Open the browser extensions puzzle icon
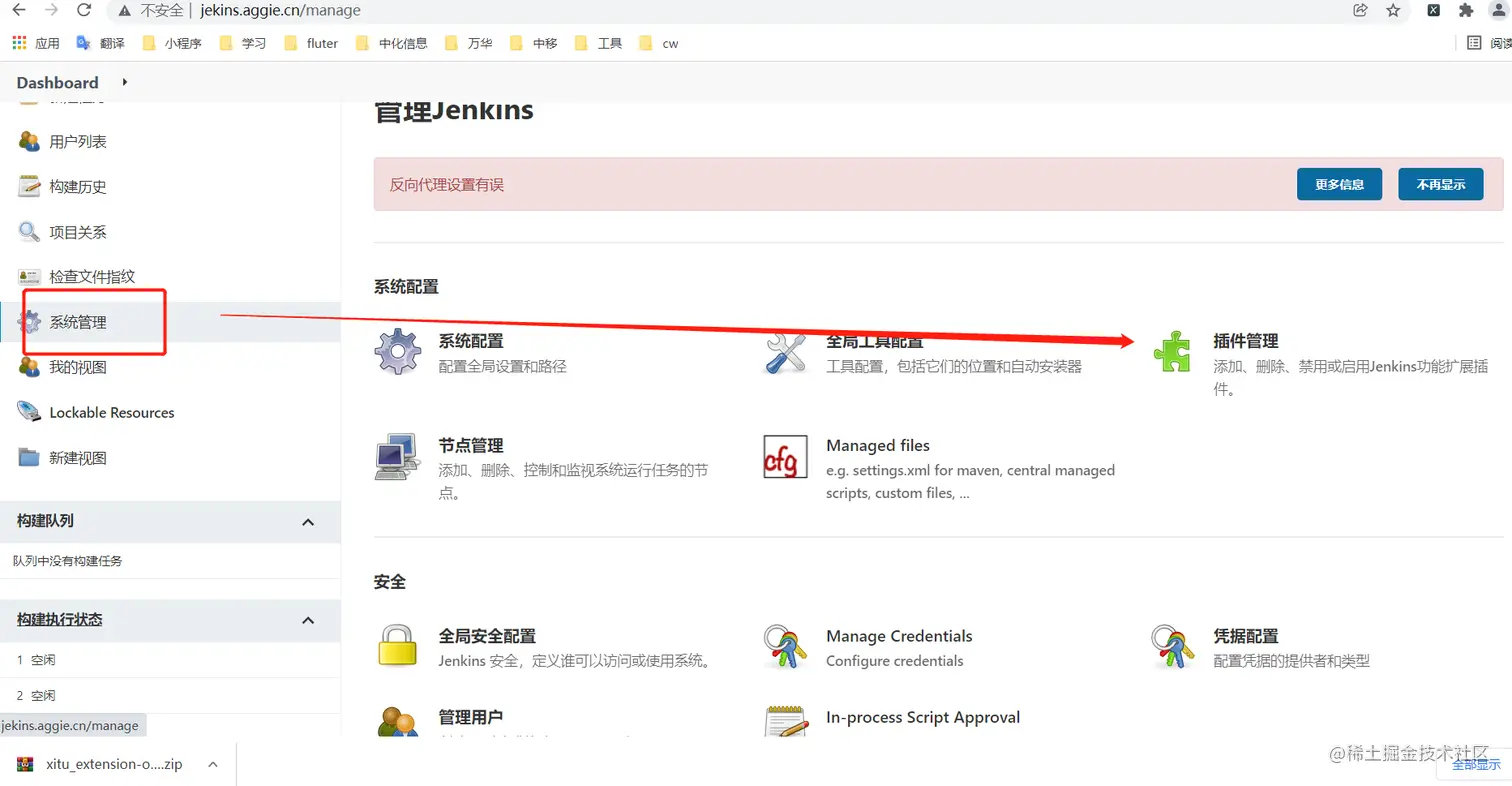 1466,10
